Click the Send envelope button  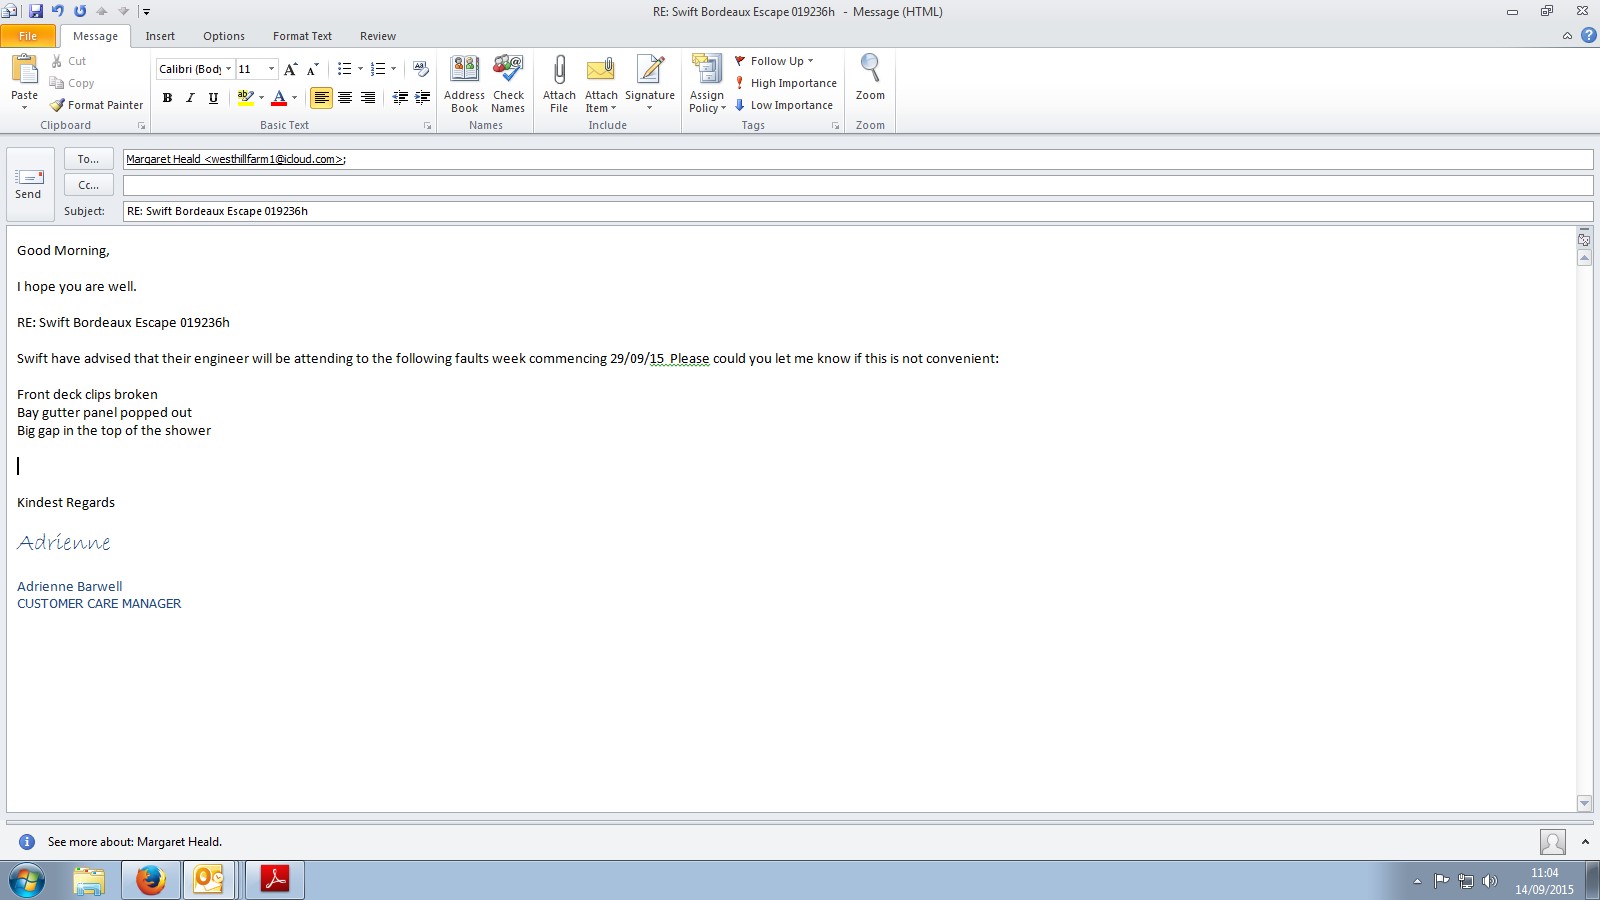[28, 184]
